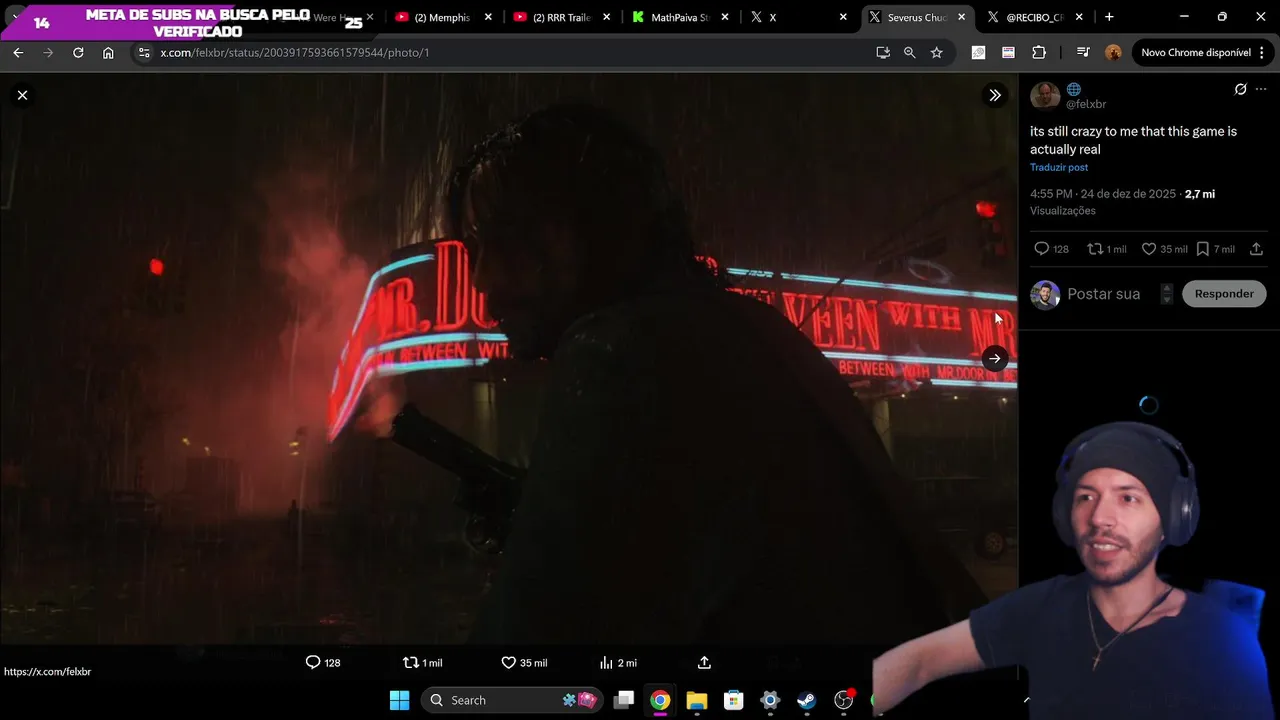This screenshot has width=1280, height=720.
Task: Open OBS Studio from taskbar
Action: (844, 700)
